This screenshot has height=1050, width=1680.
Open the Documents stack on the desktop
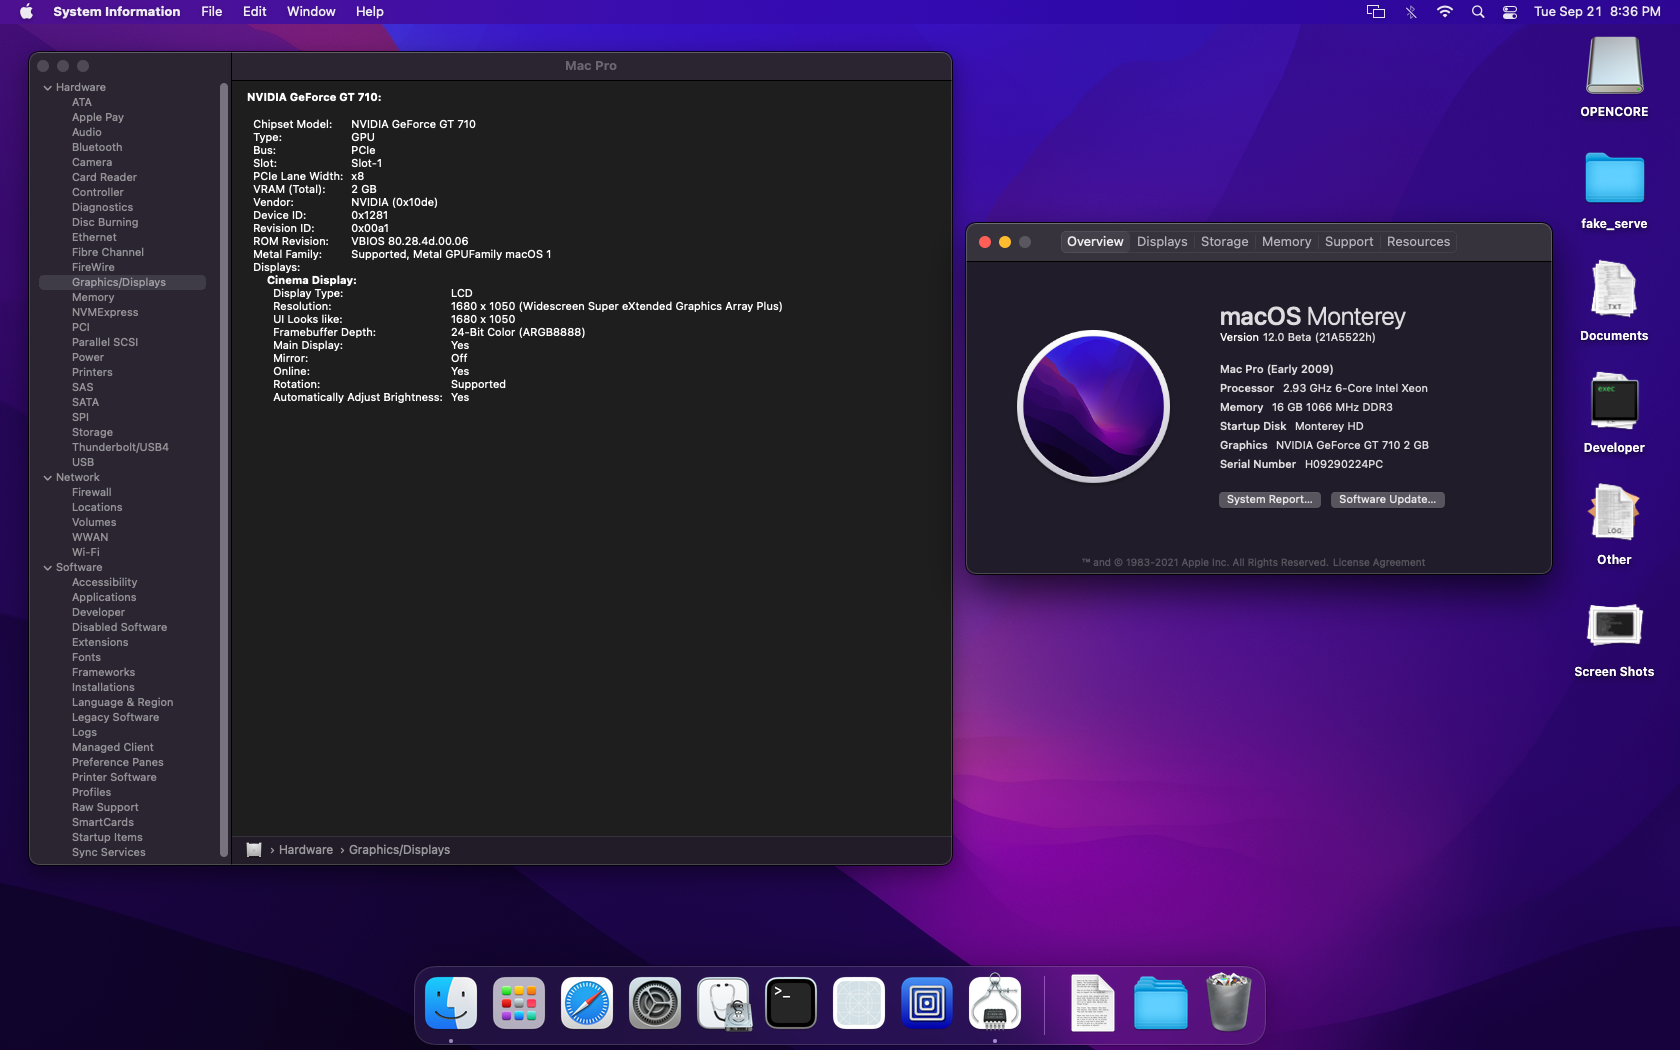point(1614,290)
